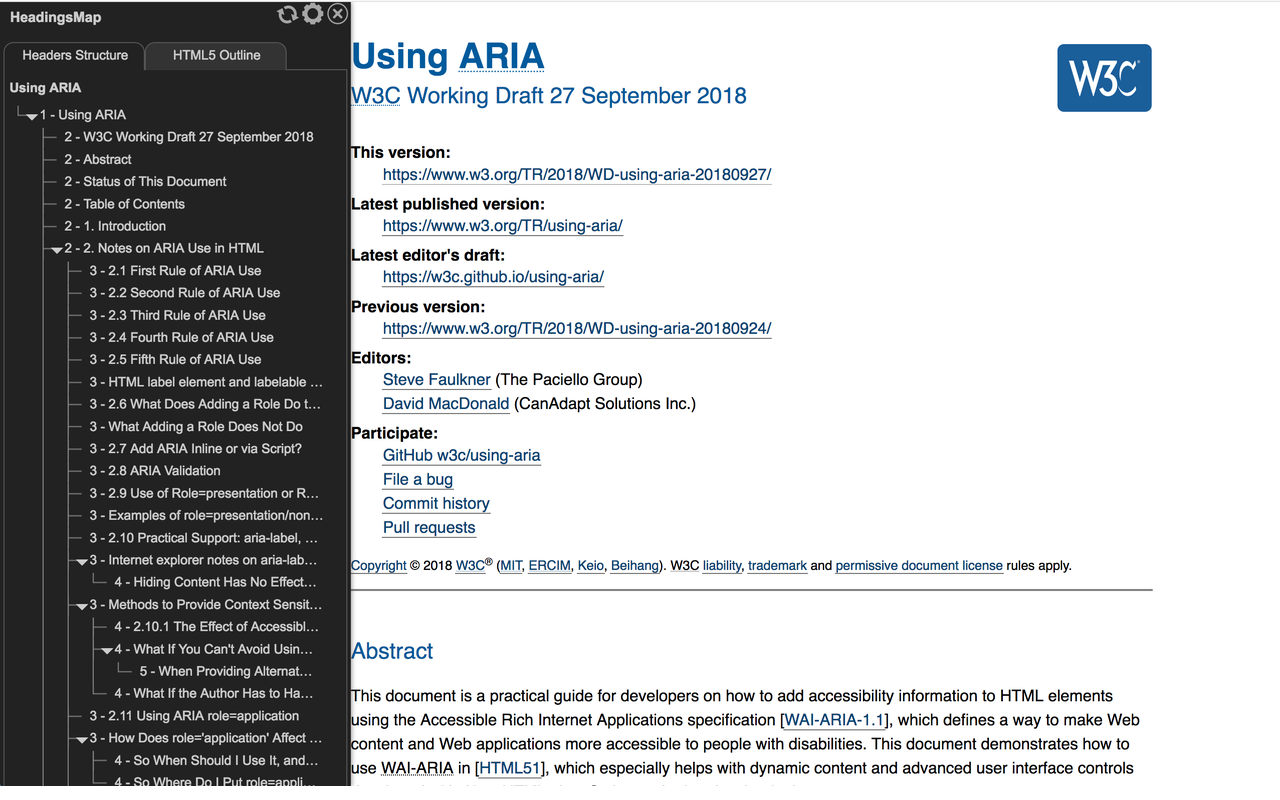Screen dimensions: 1280x800
Task: Open HeadingsMap settings gear icon
Action: (x=313, y=14)
